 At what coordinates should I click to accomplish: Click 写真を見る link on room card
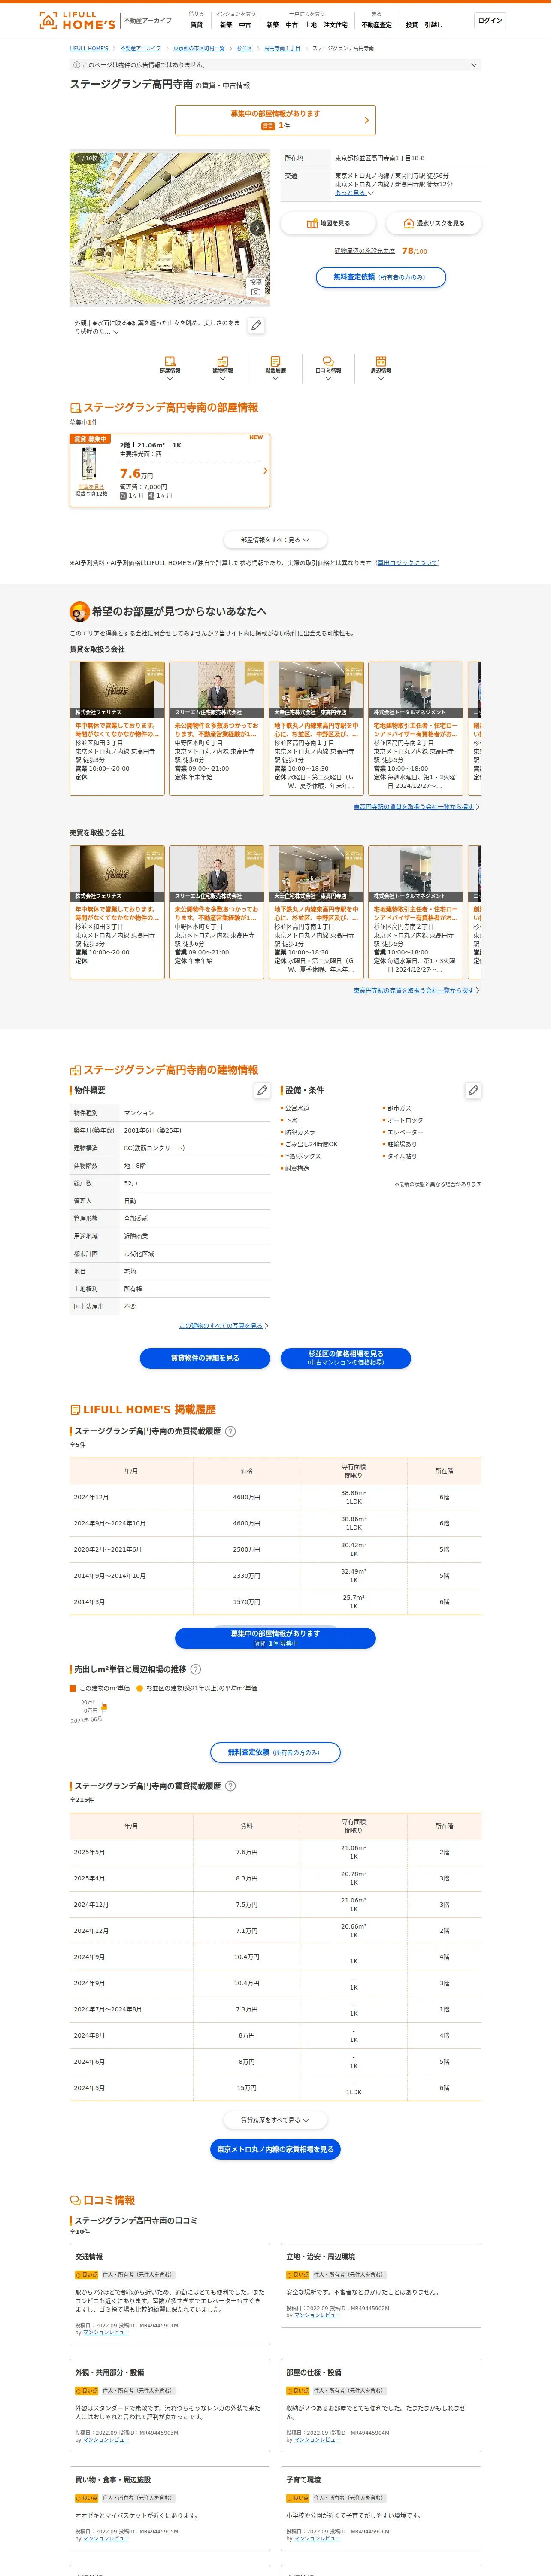(91, 487)
